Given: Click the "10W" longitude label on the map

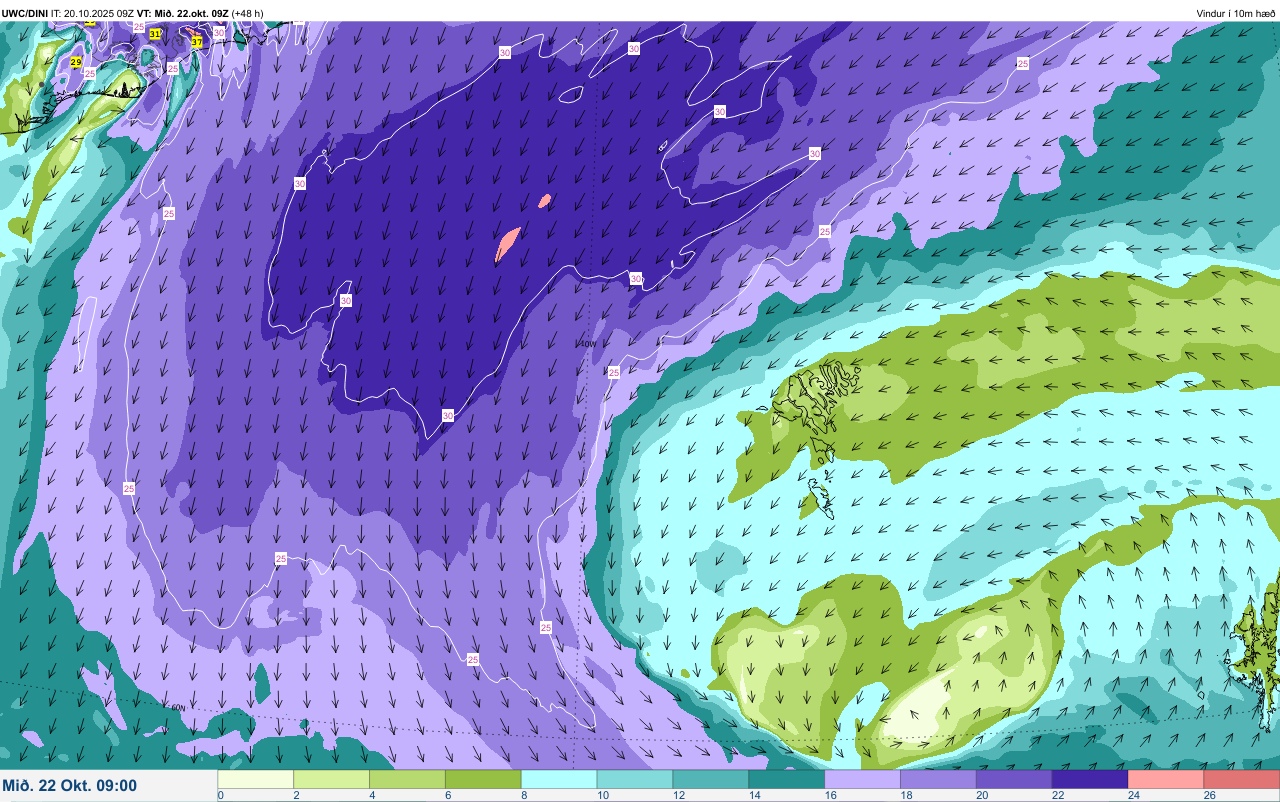Looking at the screenshot, I should pos(587,344).
